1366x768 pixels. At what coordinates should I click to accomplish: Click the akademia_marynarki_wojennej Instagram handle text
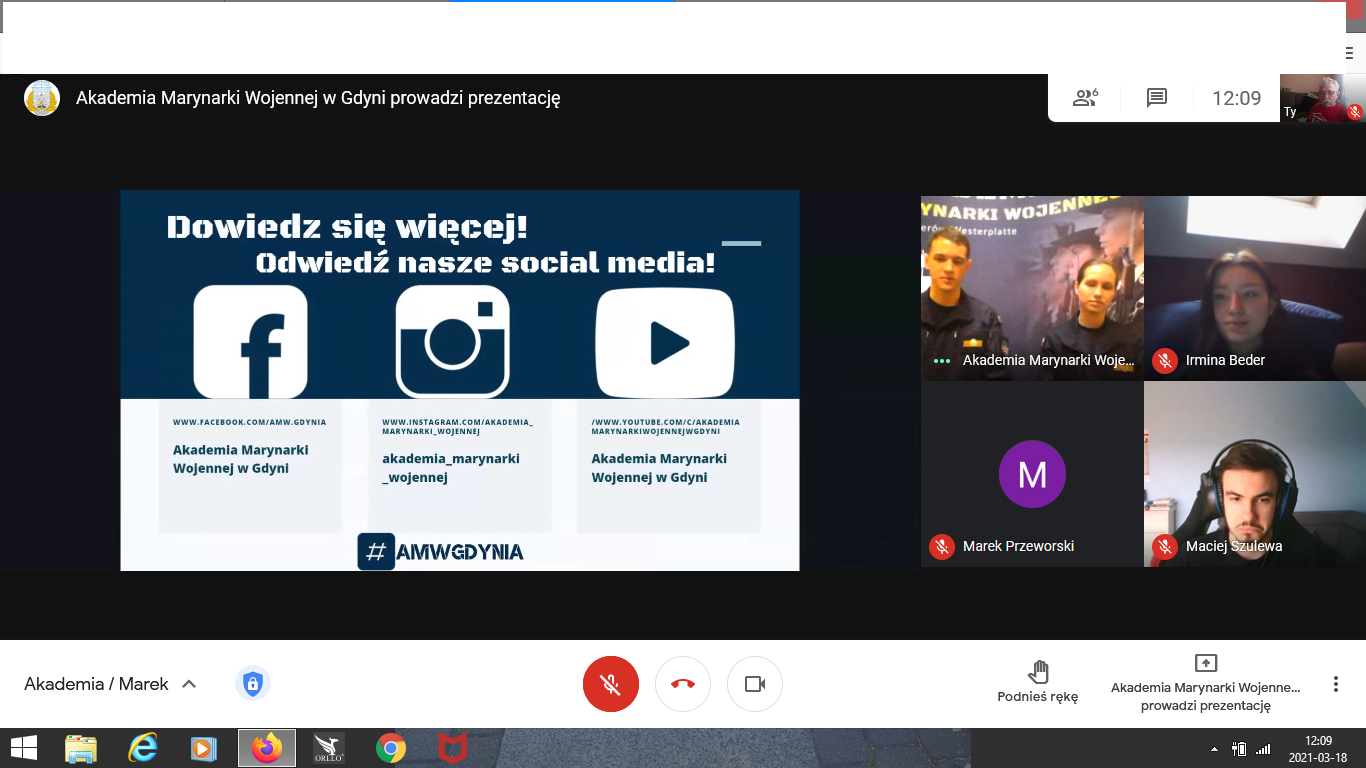pyautogui.click(x=451, y=468)
